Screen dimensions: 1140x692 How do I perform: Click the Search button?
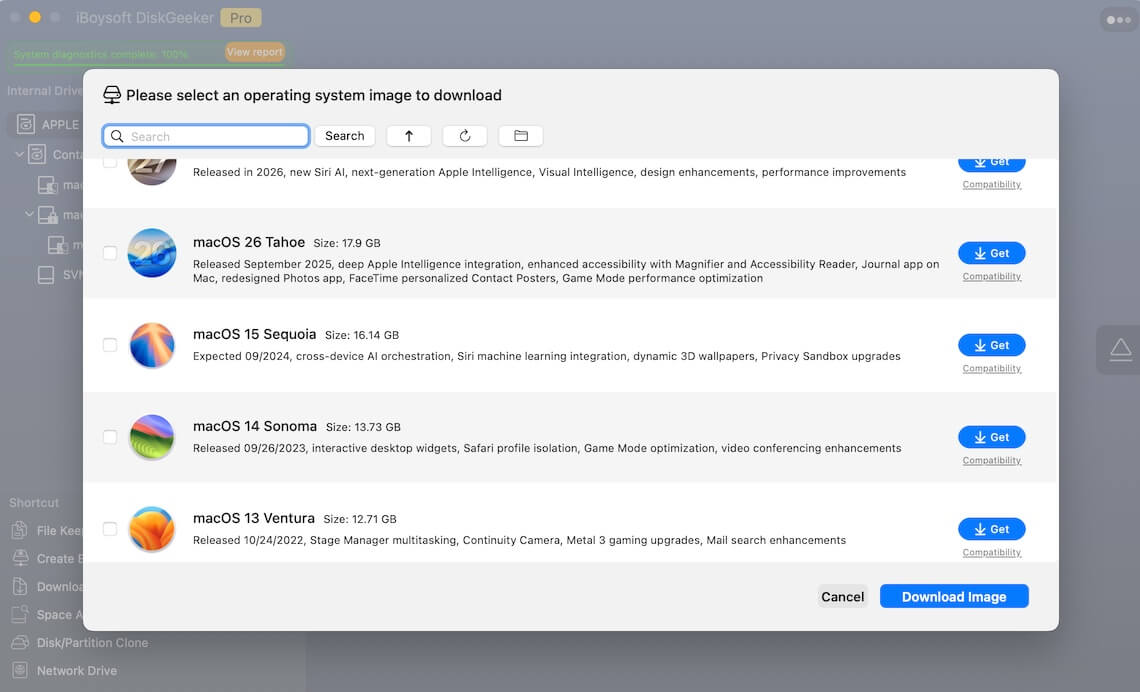345,136
